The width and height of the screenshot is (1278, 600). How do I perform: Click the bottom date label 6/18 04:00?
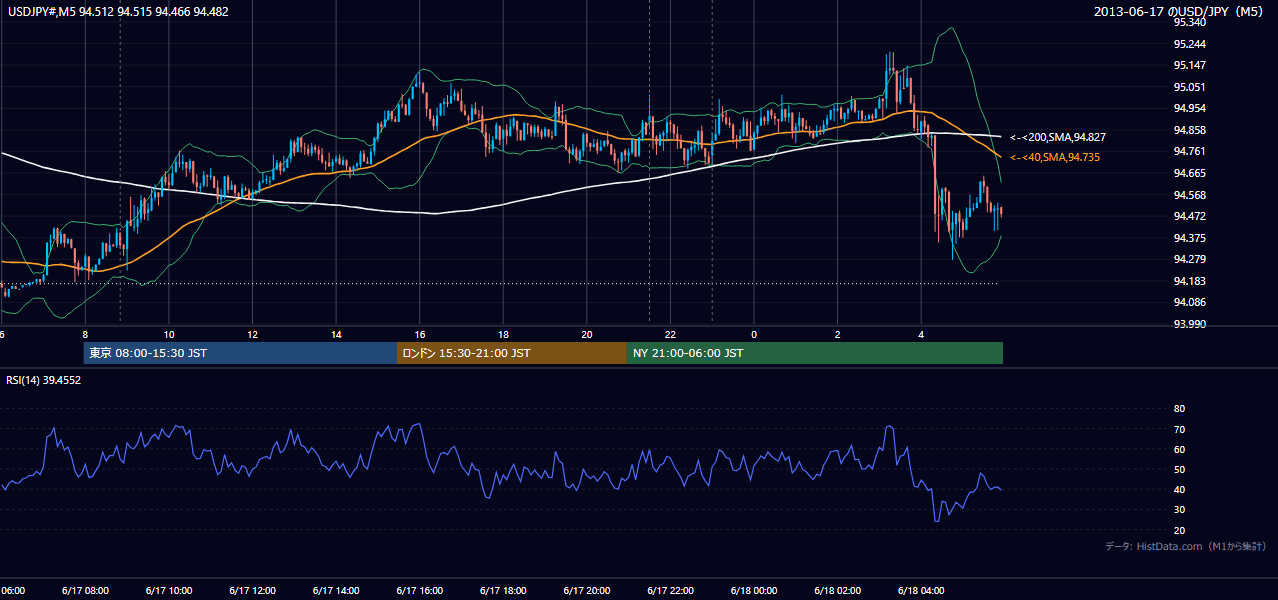921,591
